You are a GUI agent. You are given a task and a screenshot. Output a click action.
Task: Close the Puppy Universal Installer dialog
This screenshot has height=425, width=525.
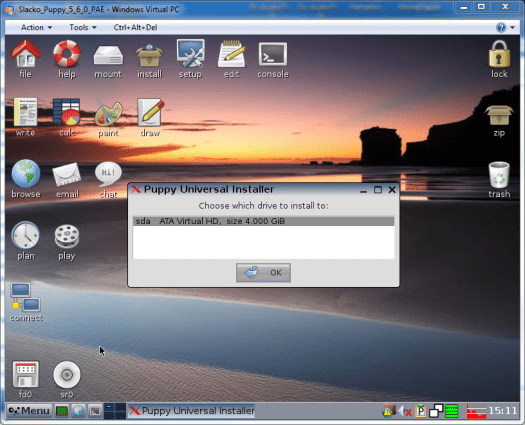tap(392, 190)
